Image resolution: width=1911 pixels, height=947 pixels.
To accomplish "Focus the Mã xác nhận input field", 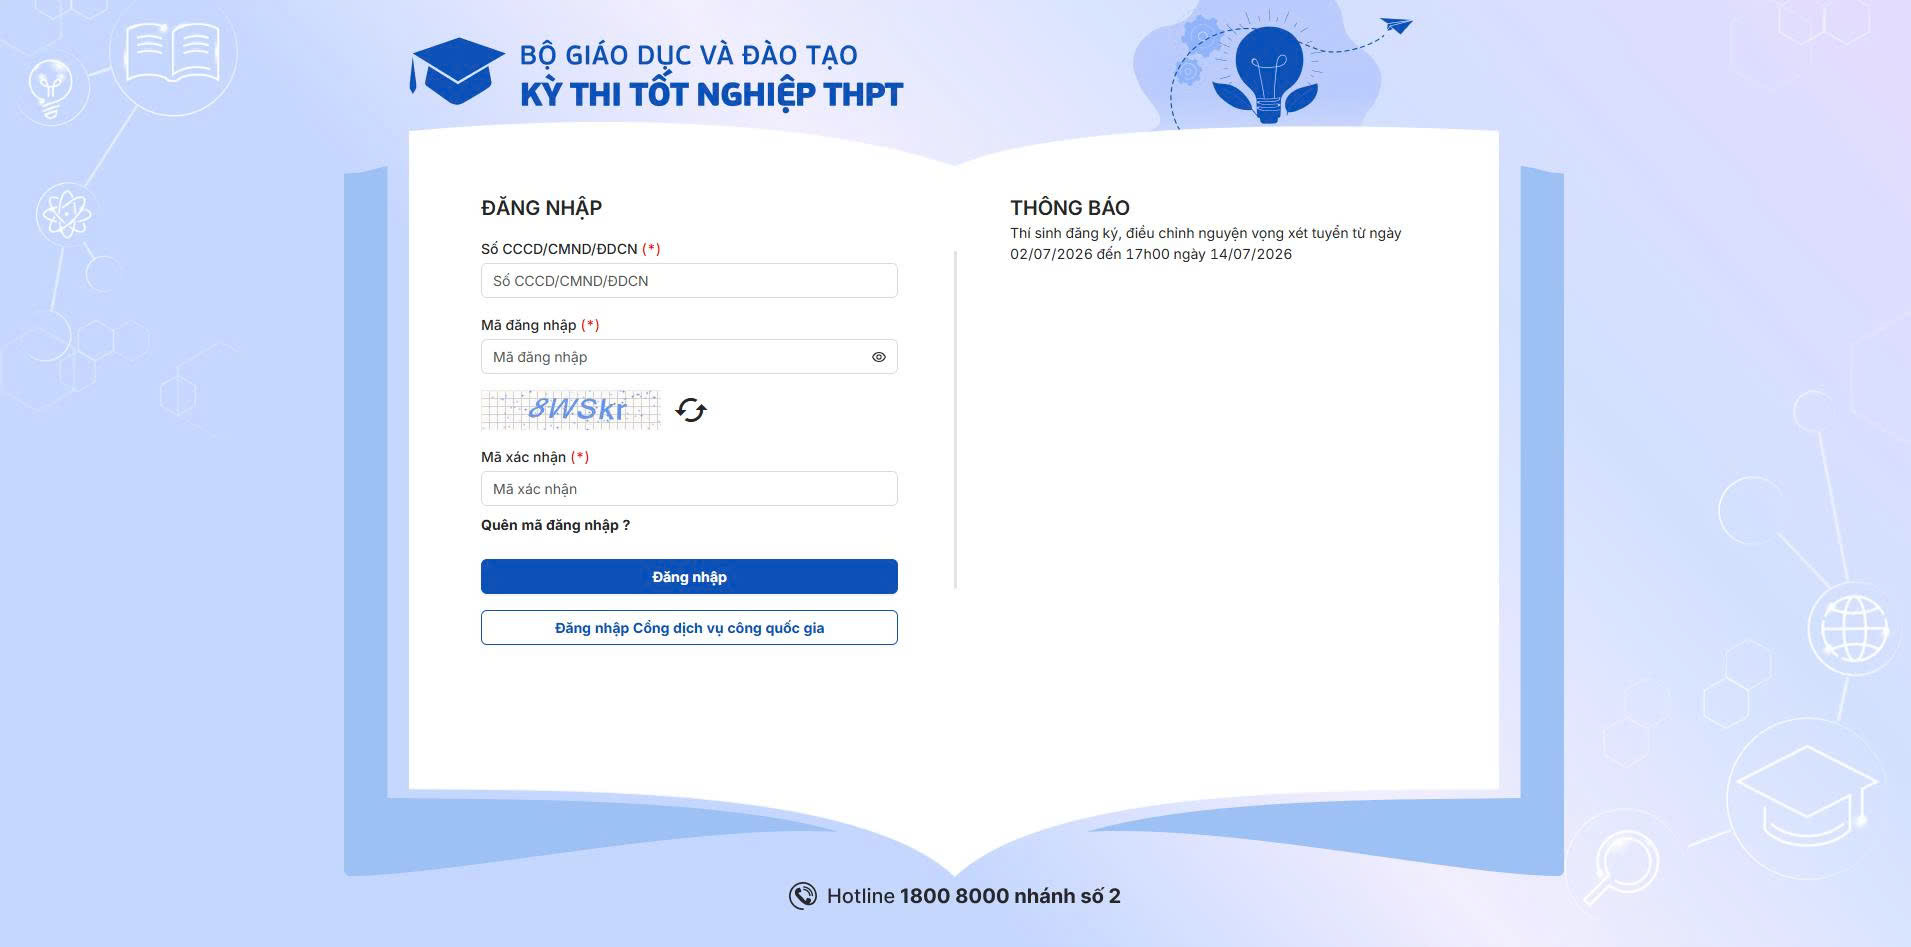I will pos(689,489).
